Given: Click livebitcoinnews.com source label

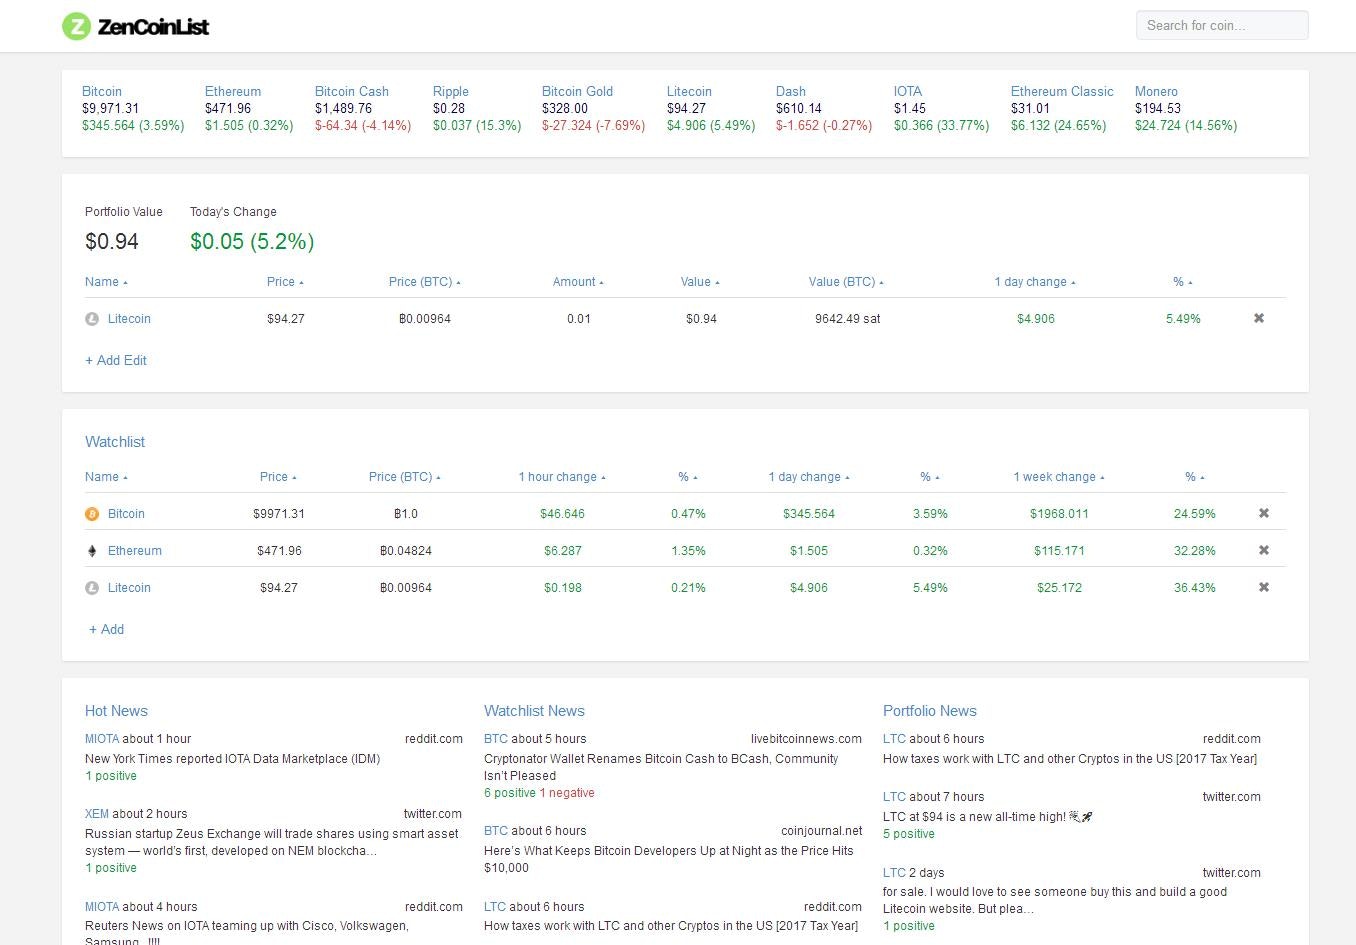Looking at the screenshot, I should coord(806,739).
